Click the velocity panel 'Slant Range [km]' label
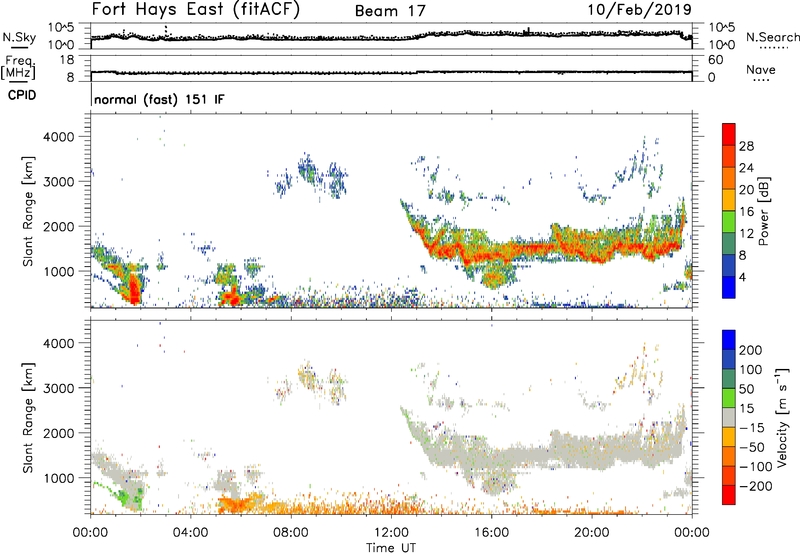This screenshot has width=800, height=554. (x=28, y=417)
